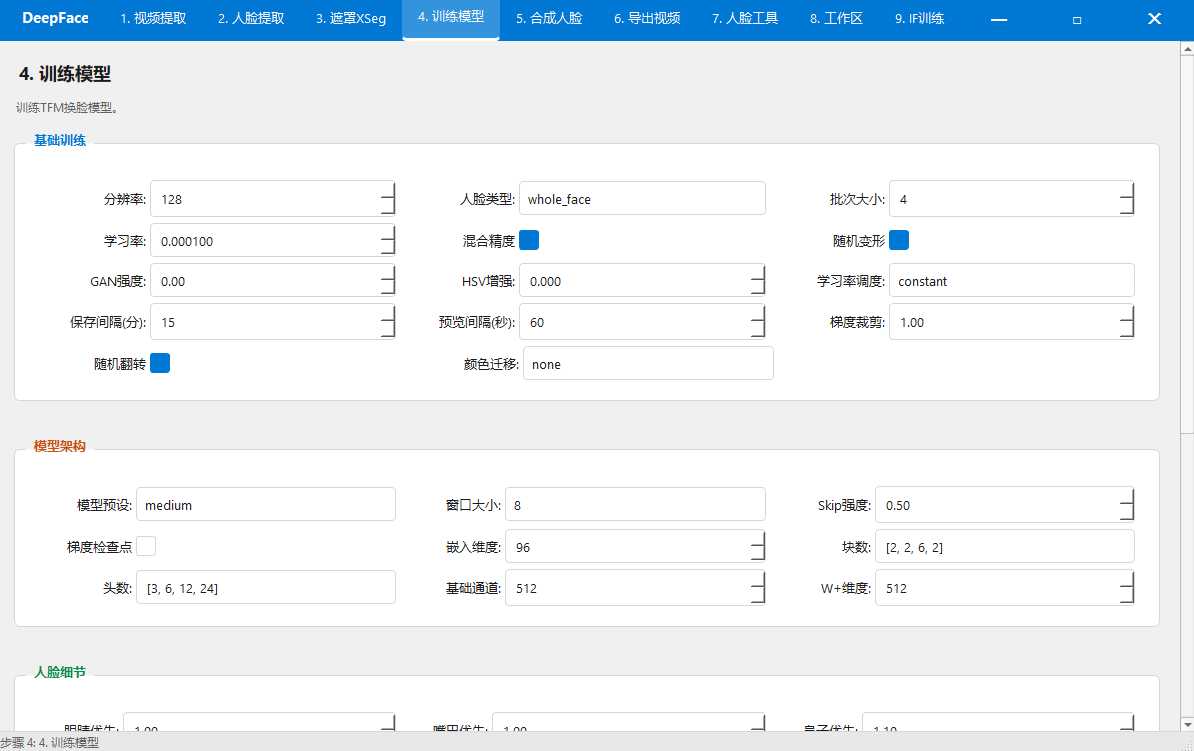Close the DeepFace window

pos(1154,19)
